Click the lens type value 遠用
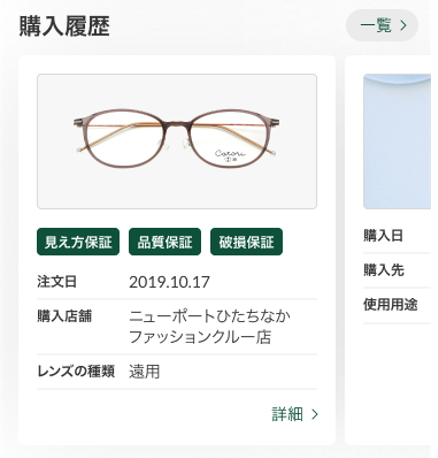Image resolution: width=438 pixels, height=458 pixels. (144, 371)
